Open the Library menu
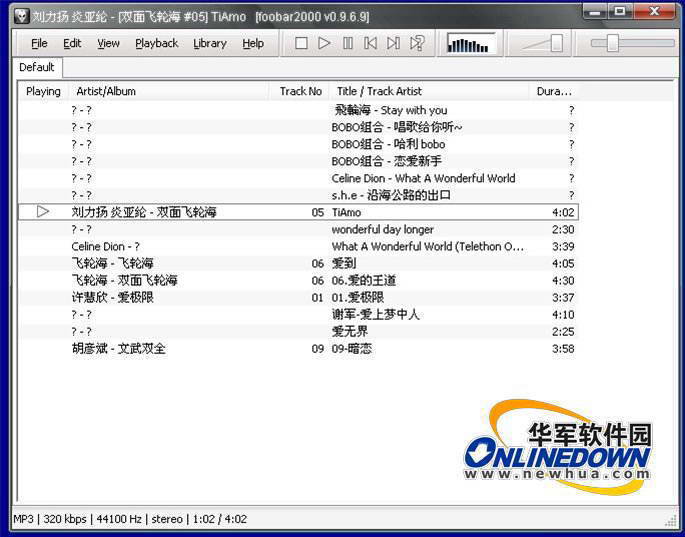The width and height of the screenshot is (685, 537). (x=210, y=43)
